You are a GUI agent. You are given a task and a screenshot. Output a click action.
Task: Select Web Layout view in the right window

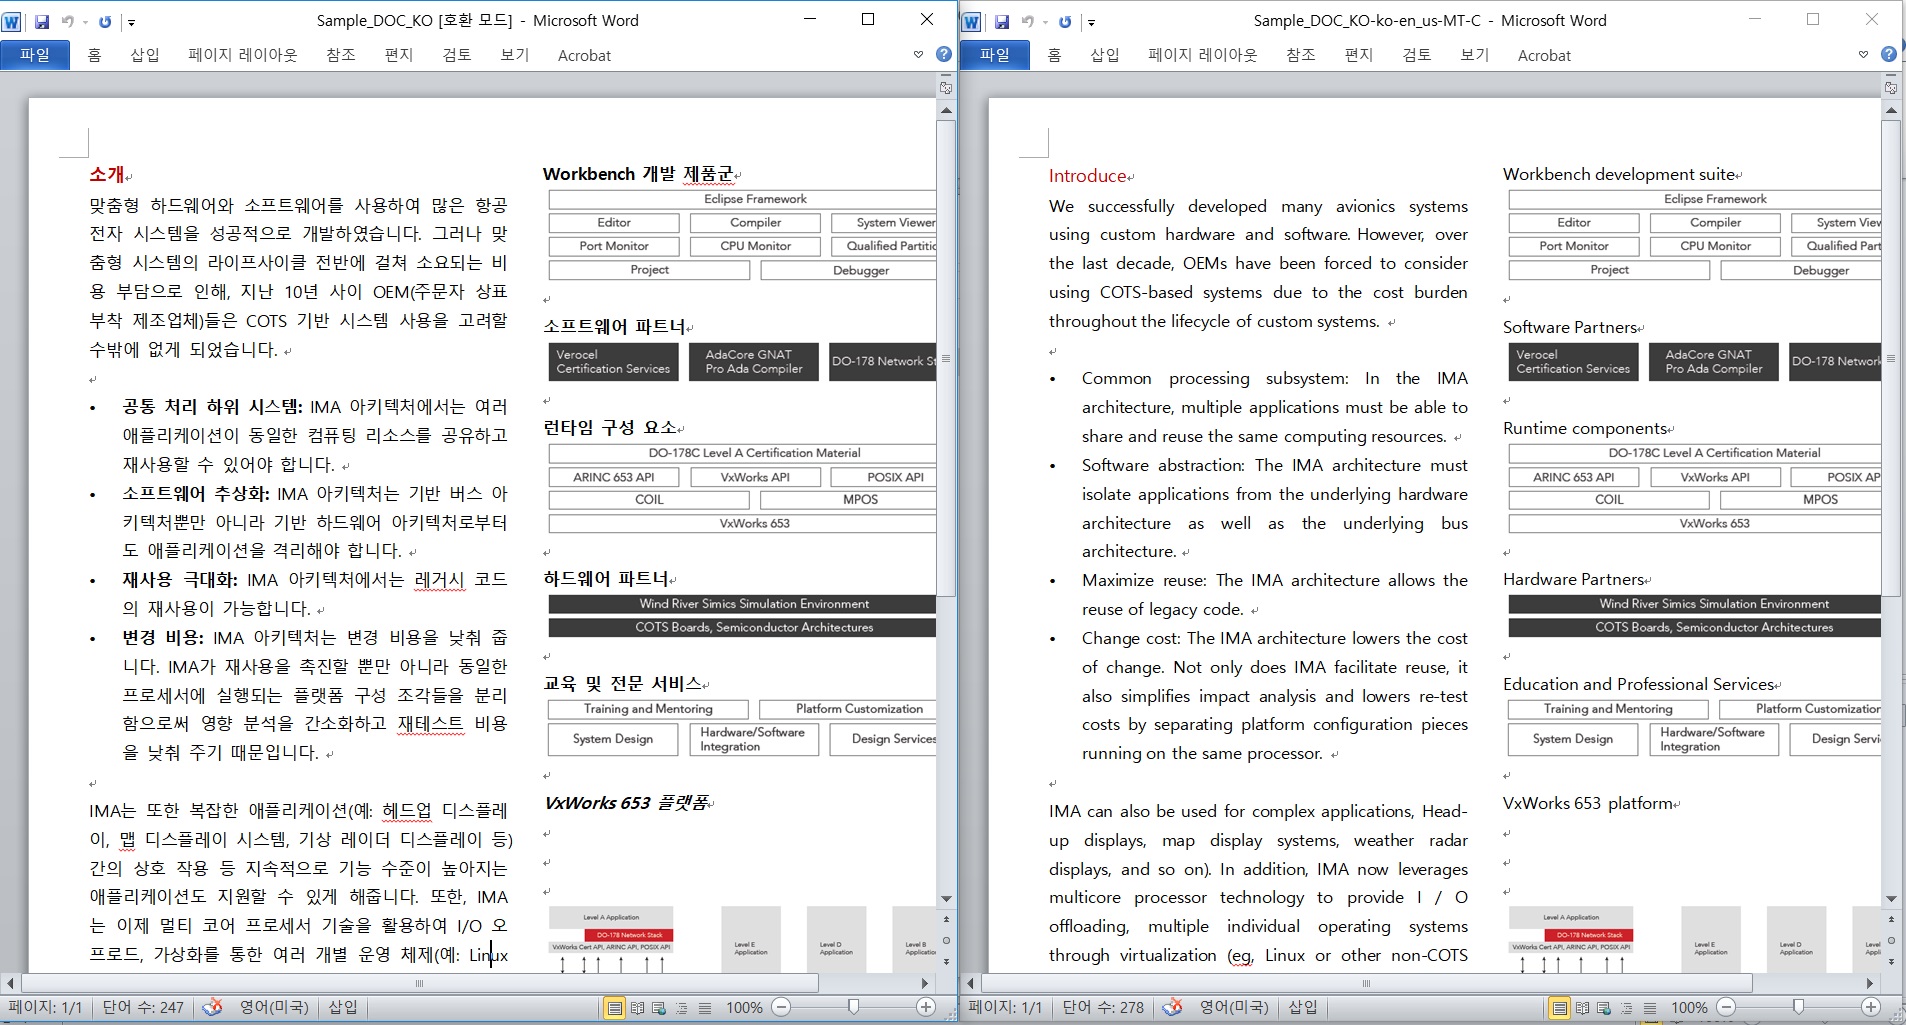(1604, 1008)
